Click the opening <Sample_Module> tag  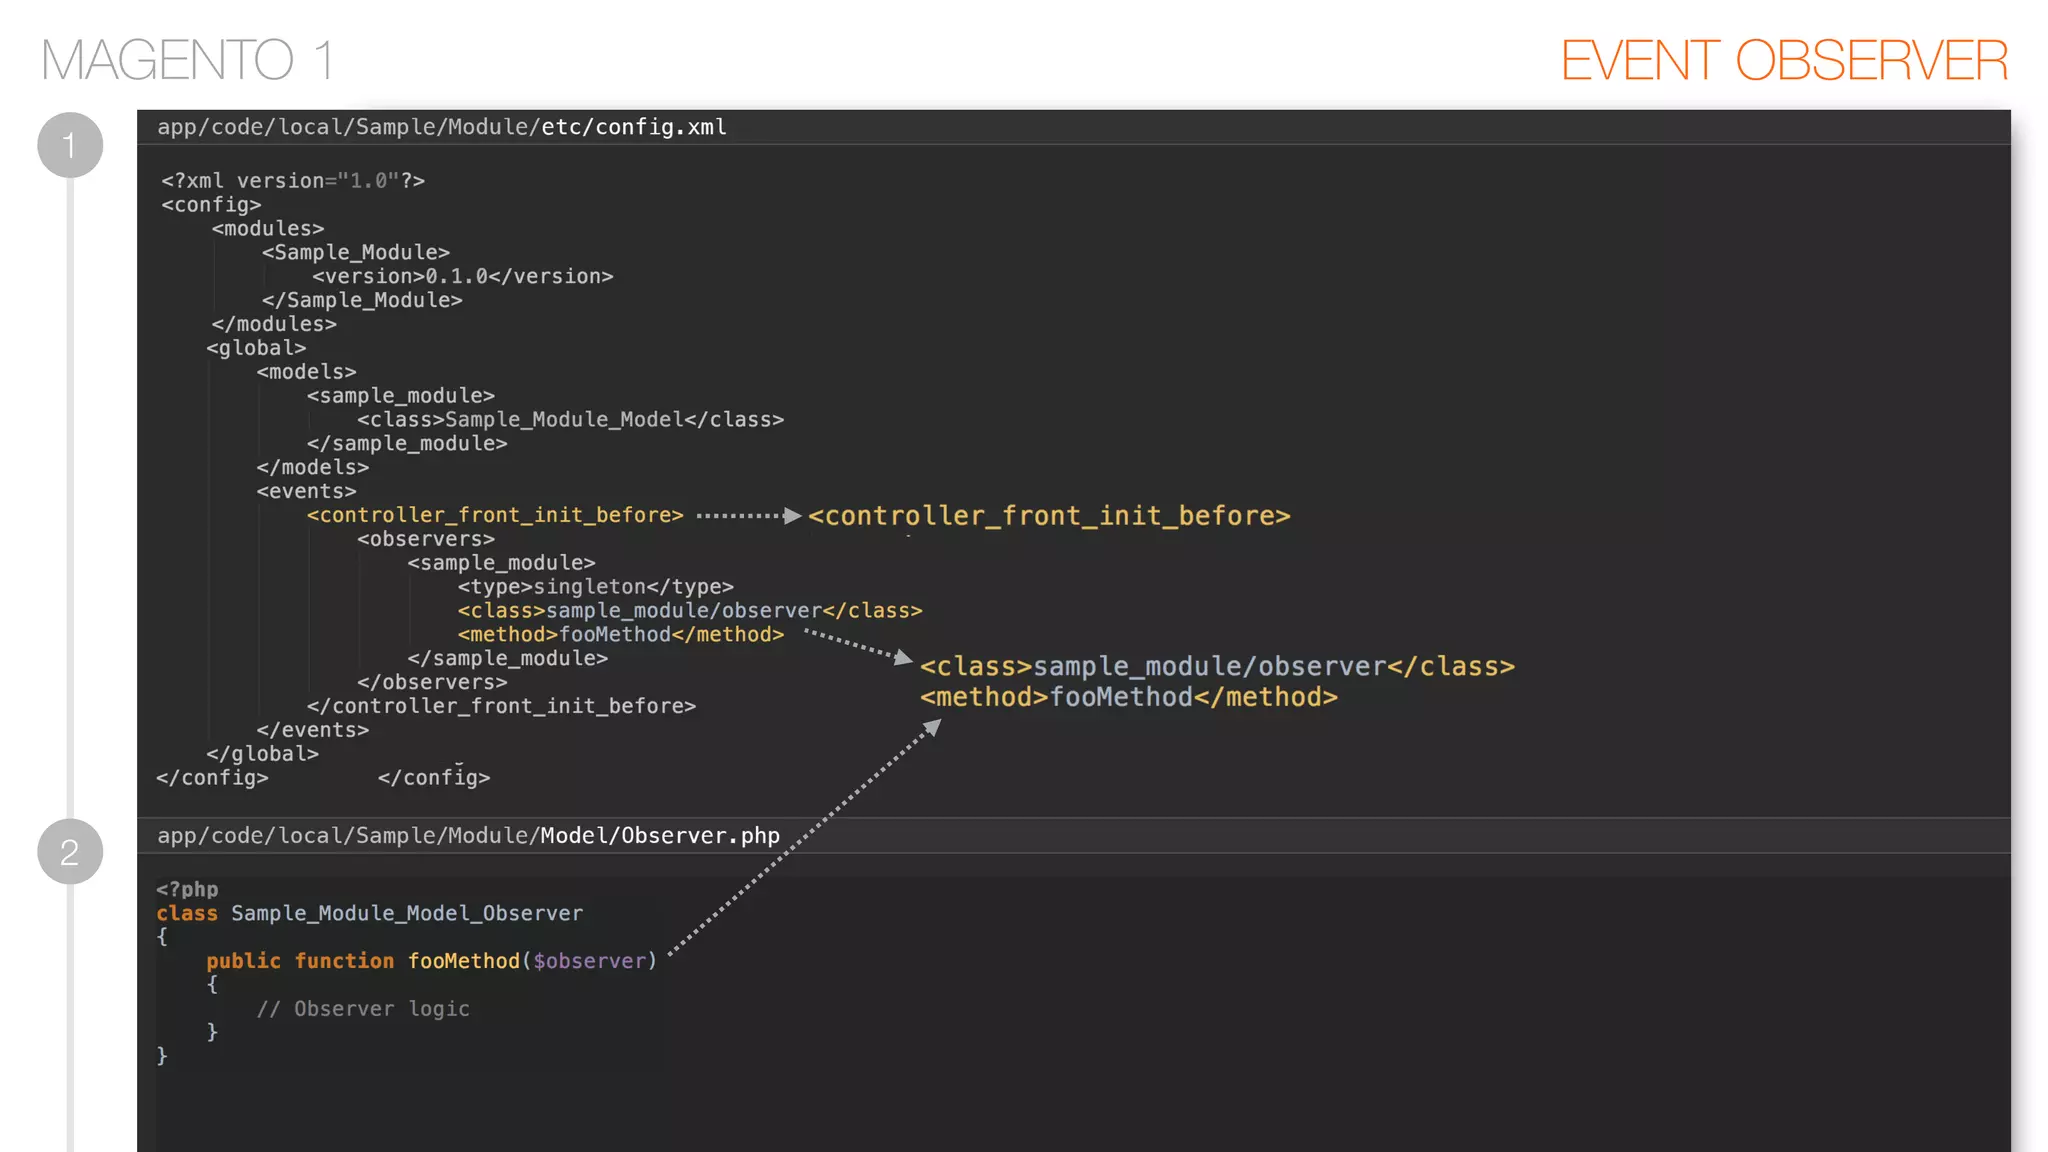coord(356,253)
